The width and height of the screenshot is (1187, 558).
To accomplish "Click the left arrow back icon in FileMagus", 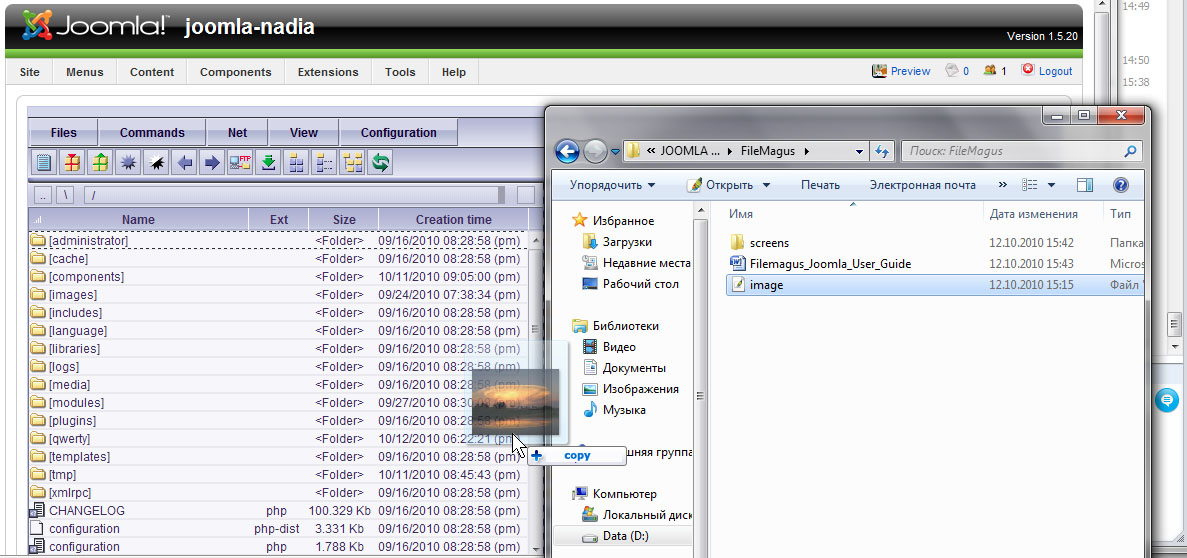I will pos(184,163).
